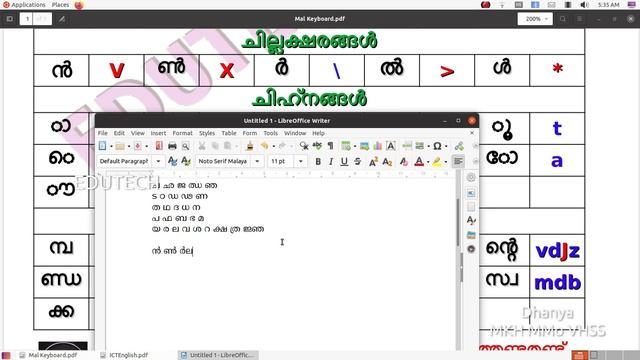
Task: Click Font name field Noto Serif
Action: (x=224, y=161)
